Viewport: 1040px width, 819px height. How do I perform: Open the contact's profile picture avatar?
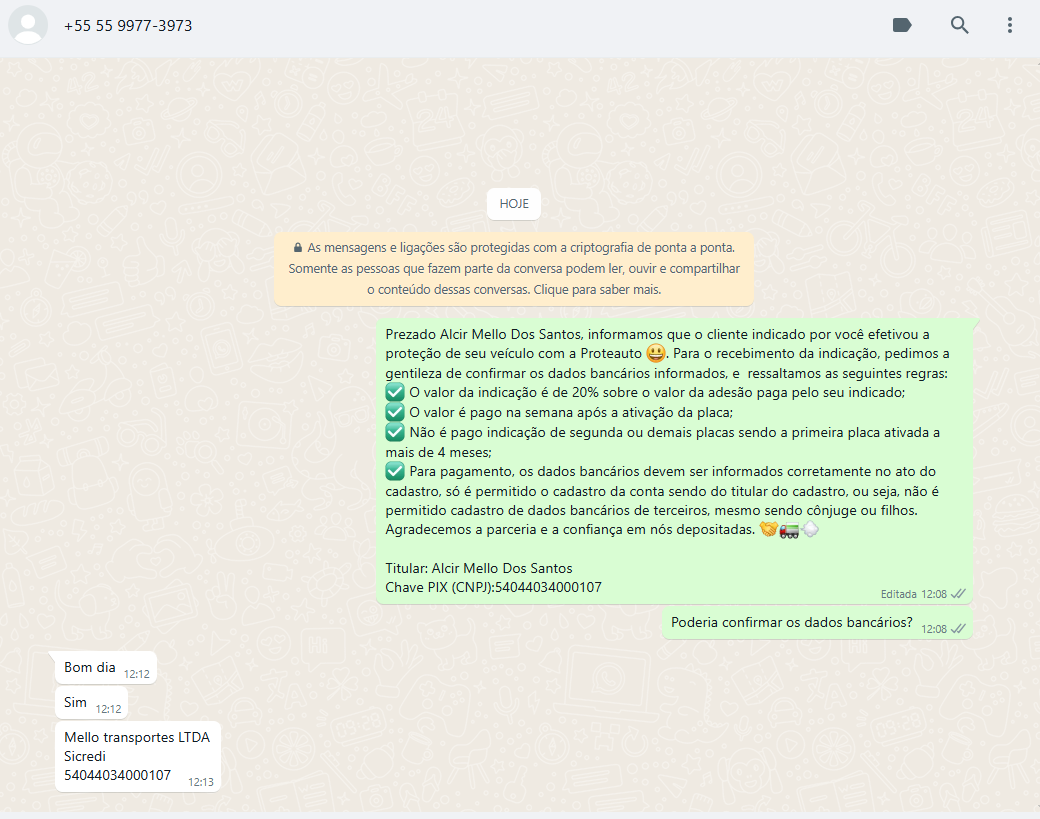pos(28,25)
